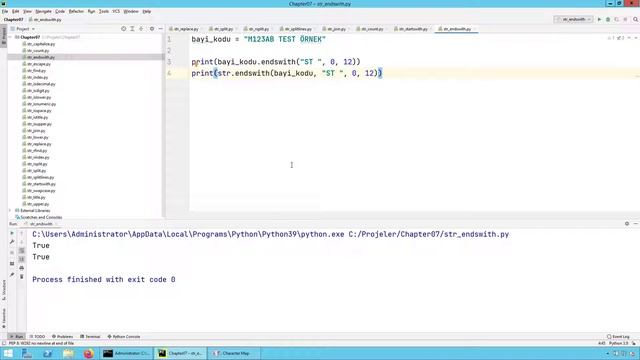Open Python Console tab
The image size is (640, 360).
[124, 337]
